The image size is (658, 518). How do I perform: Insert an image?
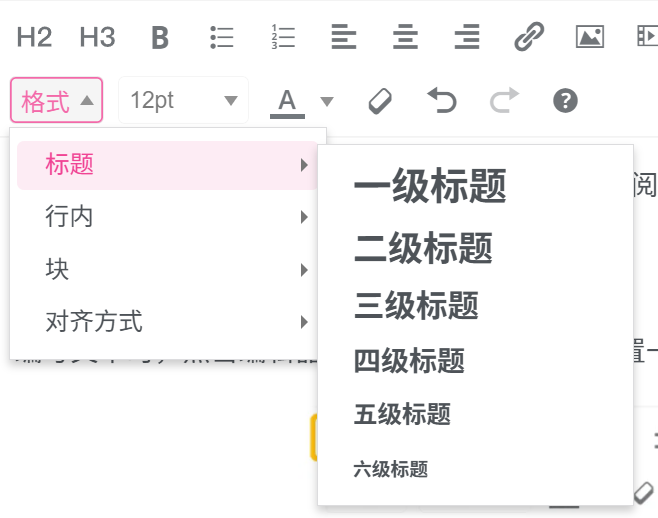tap(590, 38)
